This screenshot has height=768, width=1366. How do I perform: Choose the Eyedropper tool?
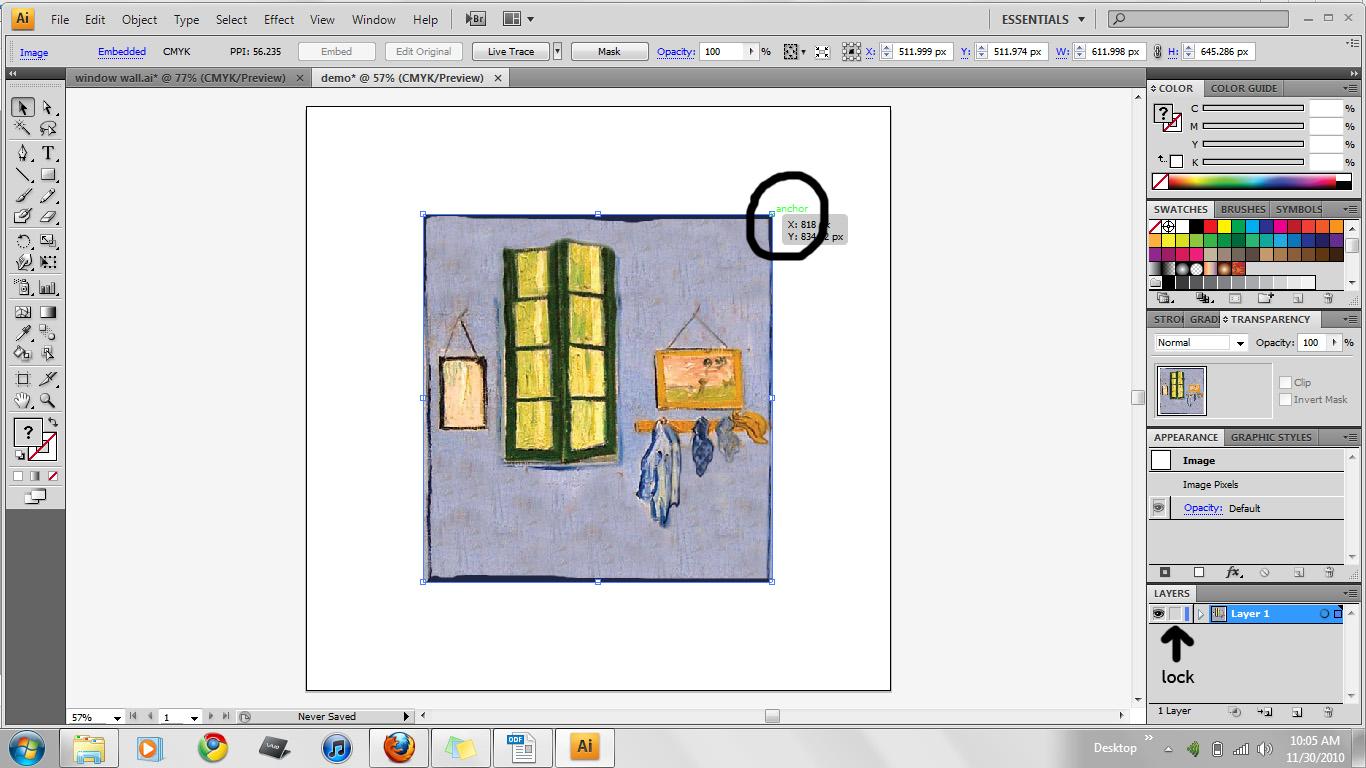[23, 334]
